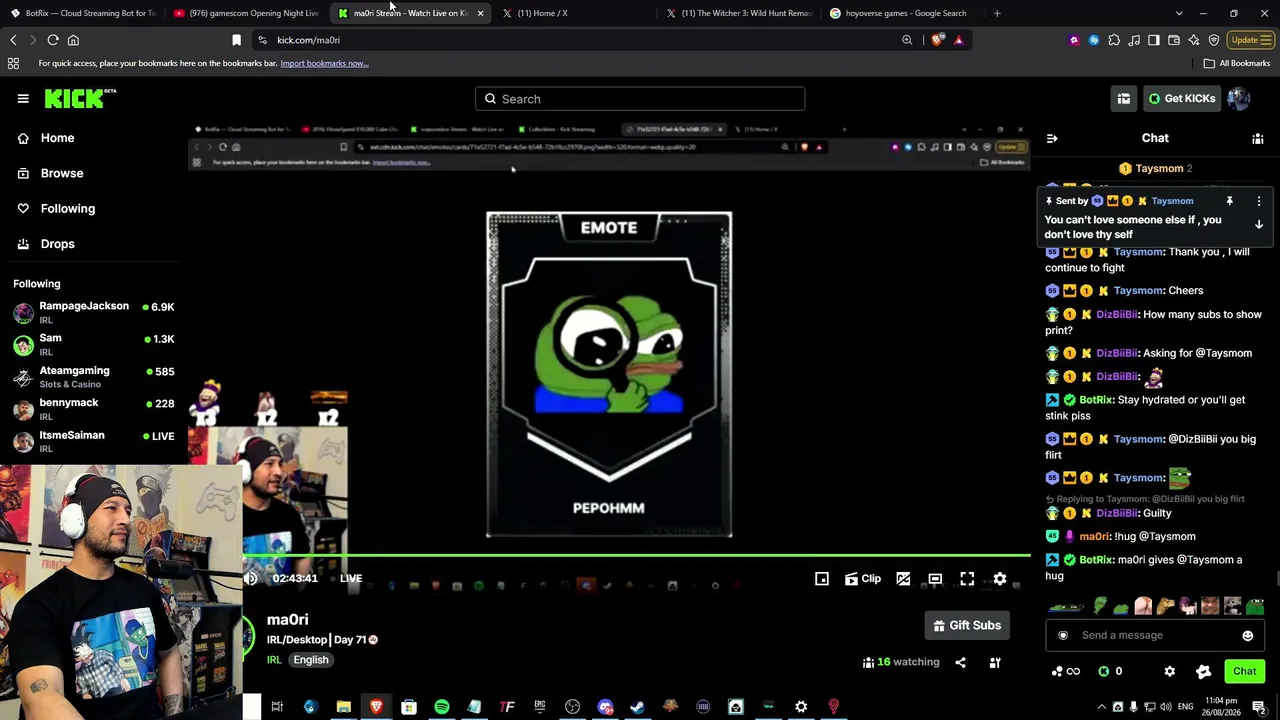Open the KICKs balance showing 0
Screen dimensions: 1280x720
(x=1111, y=671)
